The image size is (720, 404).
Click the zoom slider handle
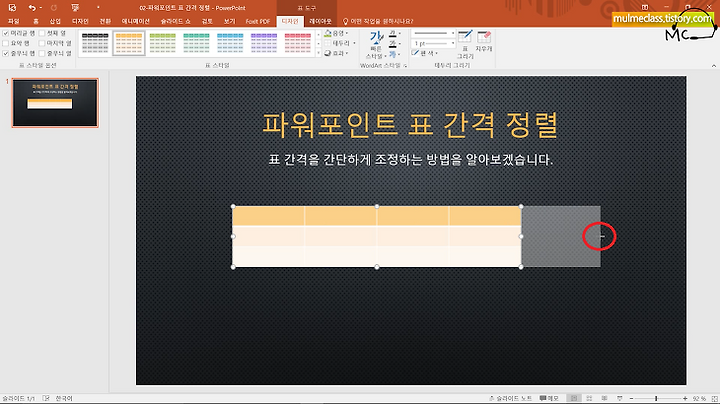tap(656, 398)
